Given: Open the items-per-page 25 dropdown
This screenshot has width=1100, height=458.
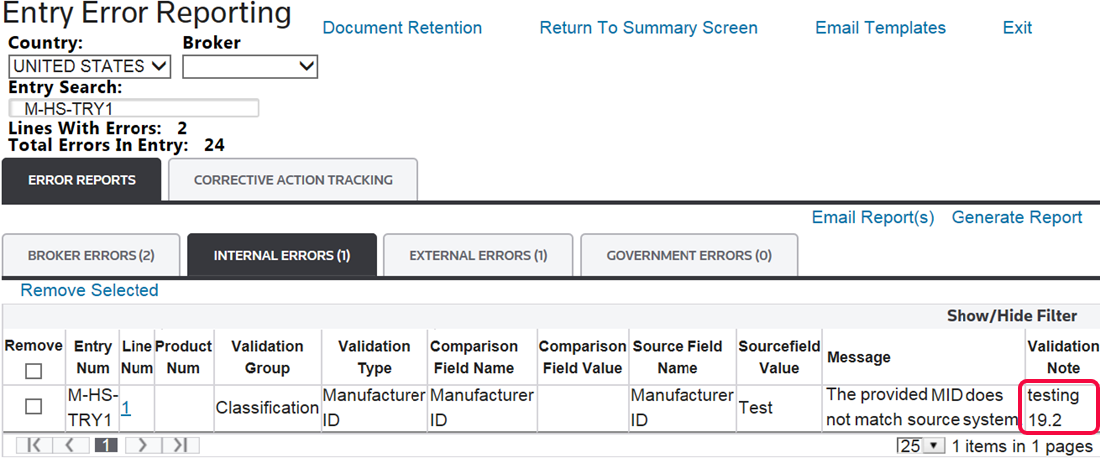Looking at the screenshot, I should [919, 446].
